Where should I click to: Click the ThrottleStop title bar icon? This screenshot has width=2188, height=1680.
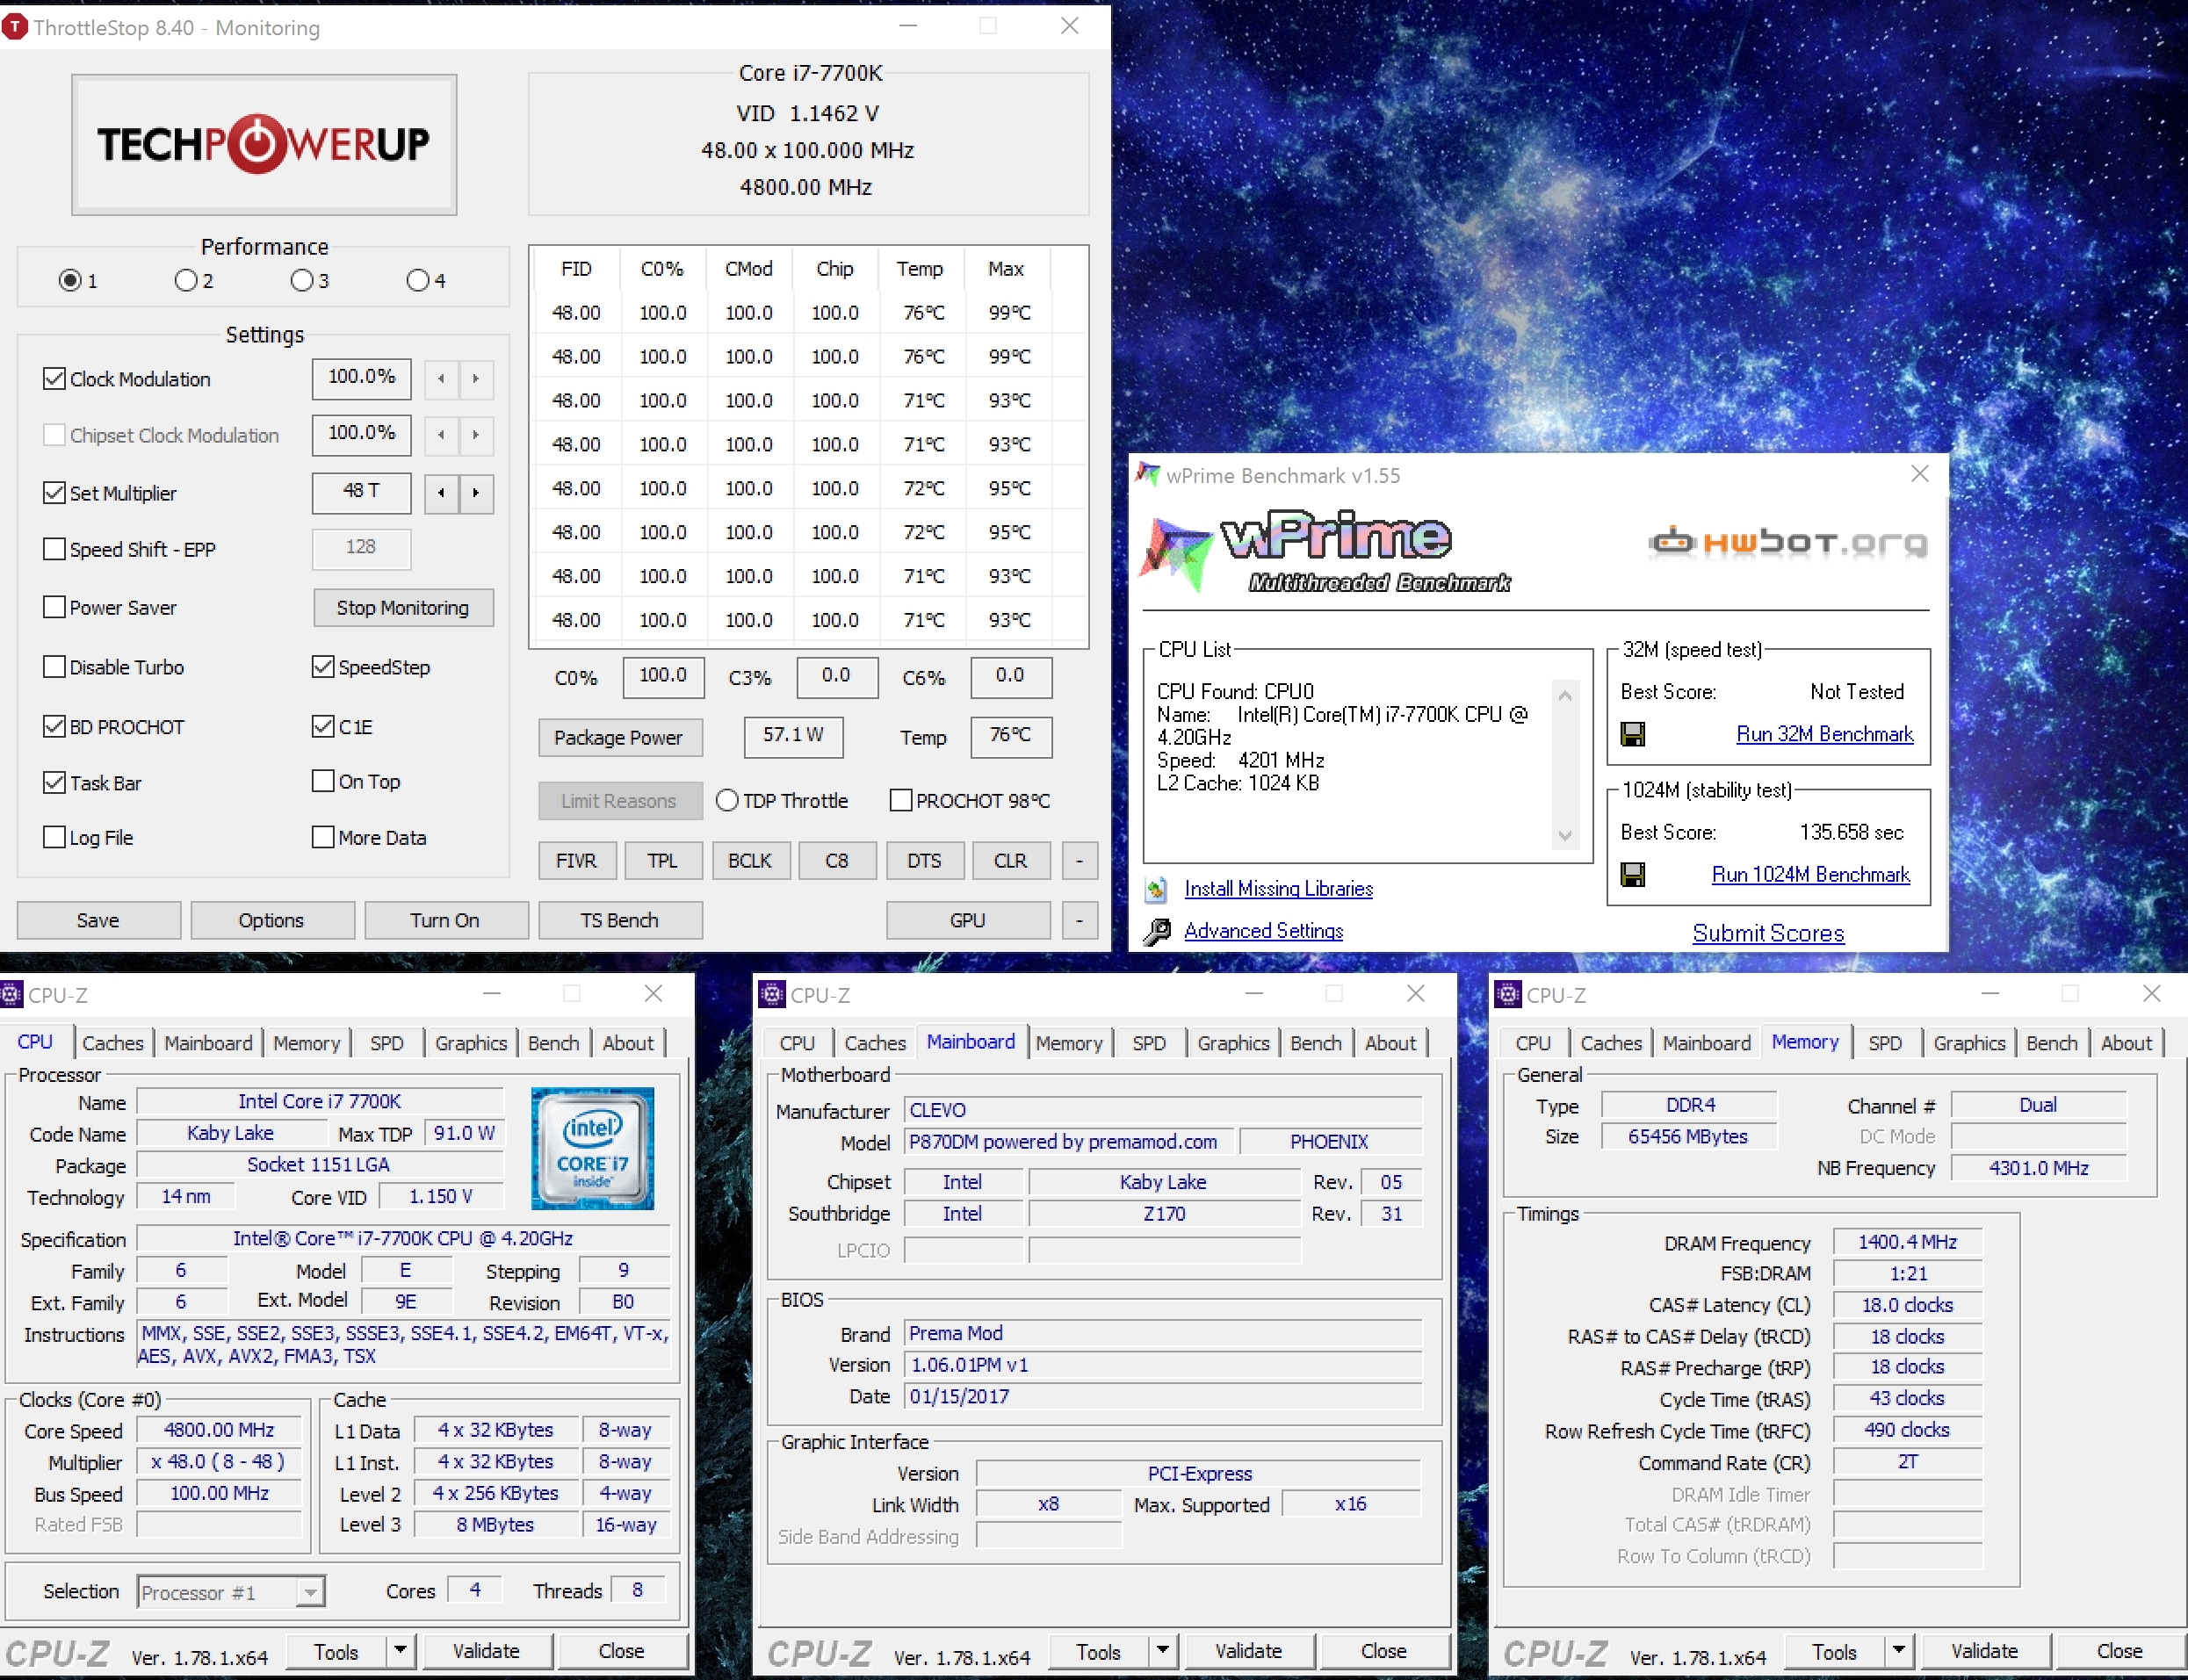click(x=15, y=27)
